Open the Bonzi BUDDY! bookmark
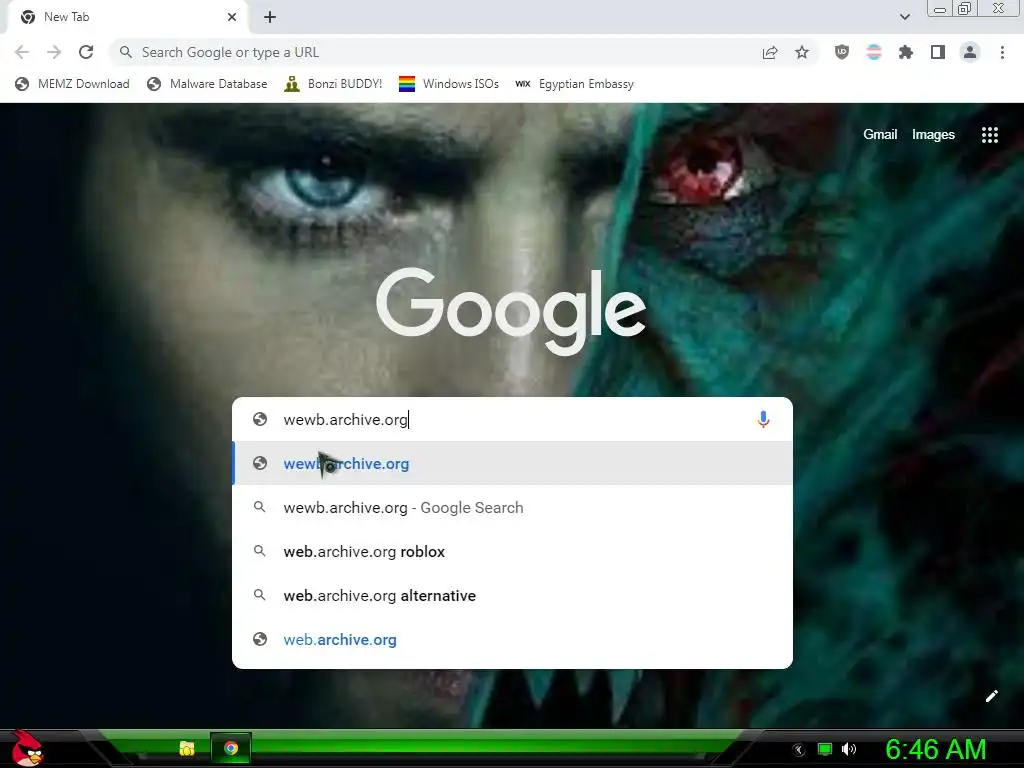This screenshot has height=768, width=1024. [333, 84]
